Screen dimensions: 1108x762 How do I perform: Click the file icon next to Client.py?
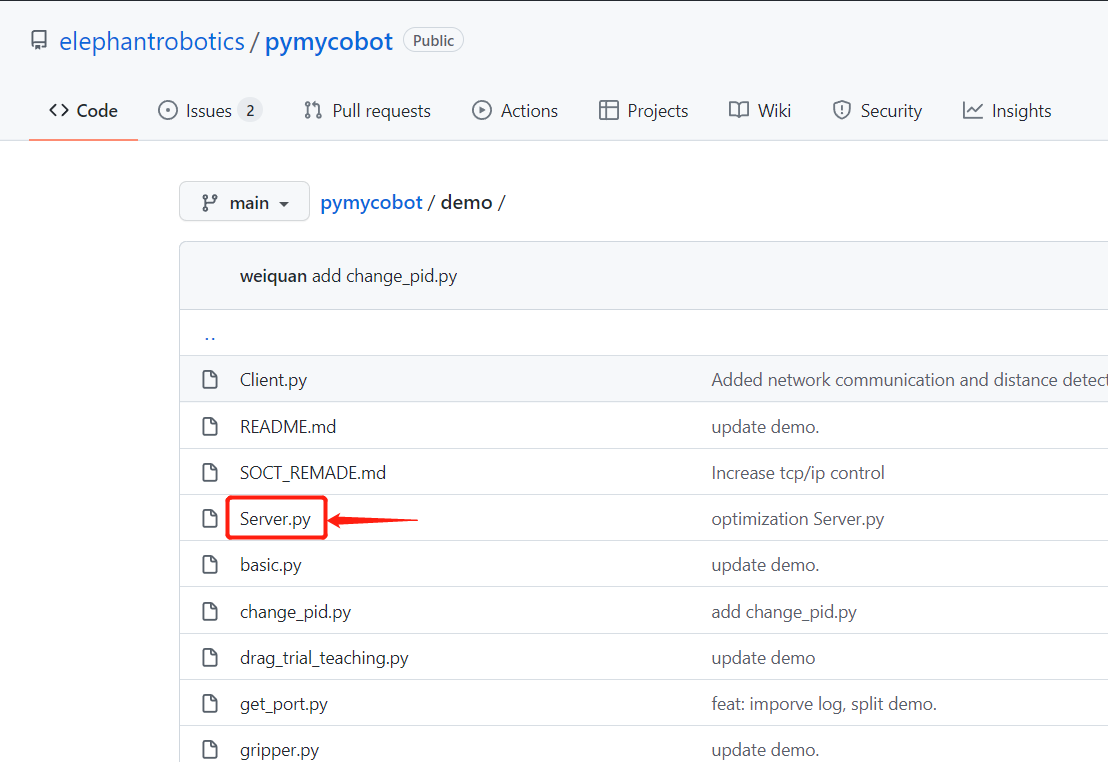tap(210, 380)
